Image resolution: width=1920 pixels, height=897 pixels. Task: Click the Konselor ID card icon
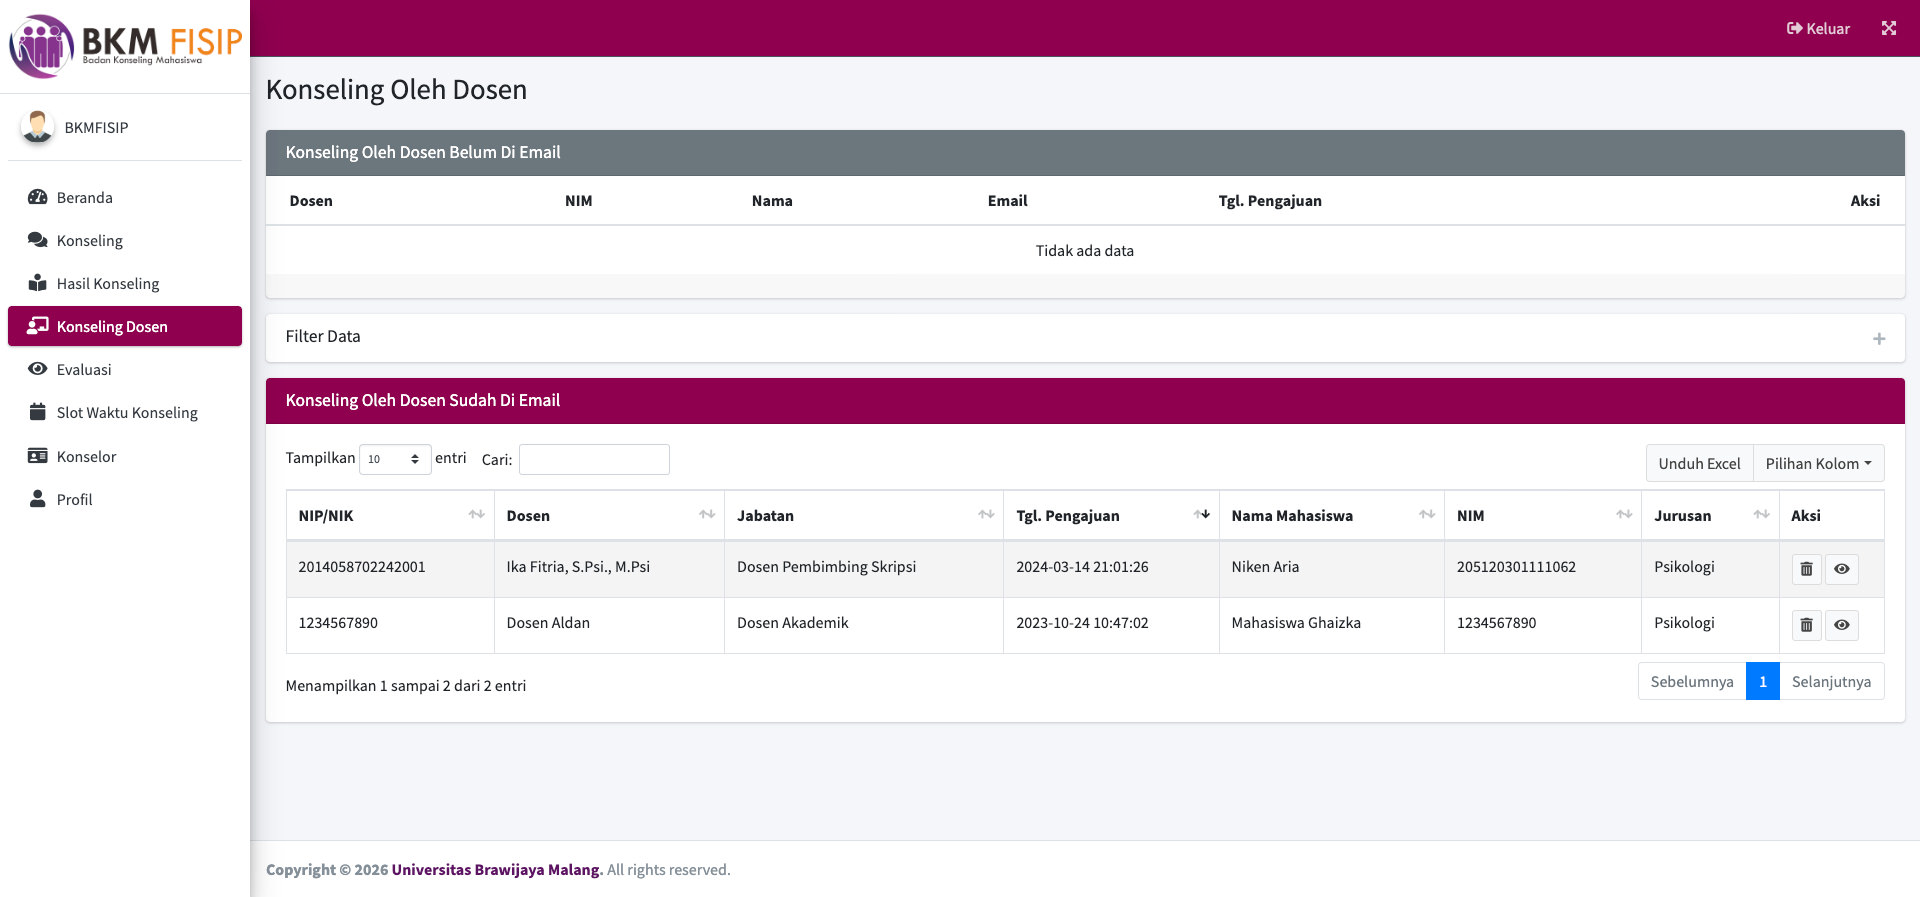[x=38, y=456]
